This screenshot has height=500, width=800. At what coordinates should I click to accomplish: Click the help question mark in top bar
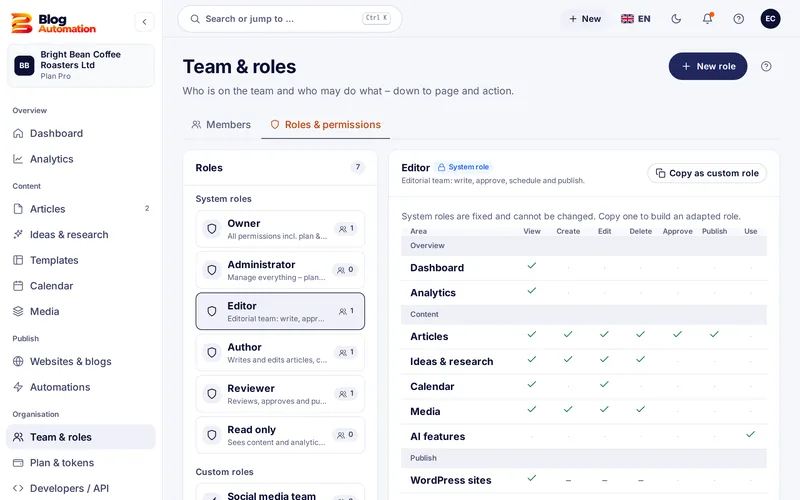point(738,19)
